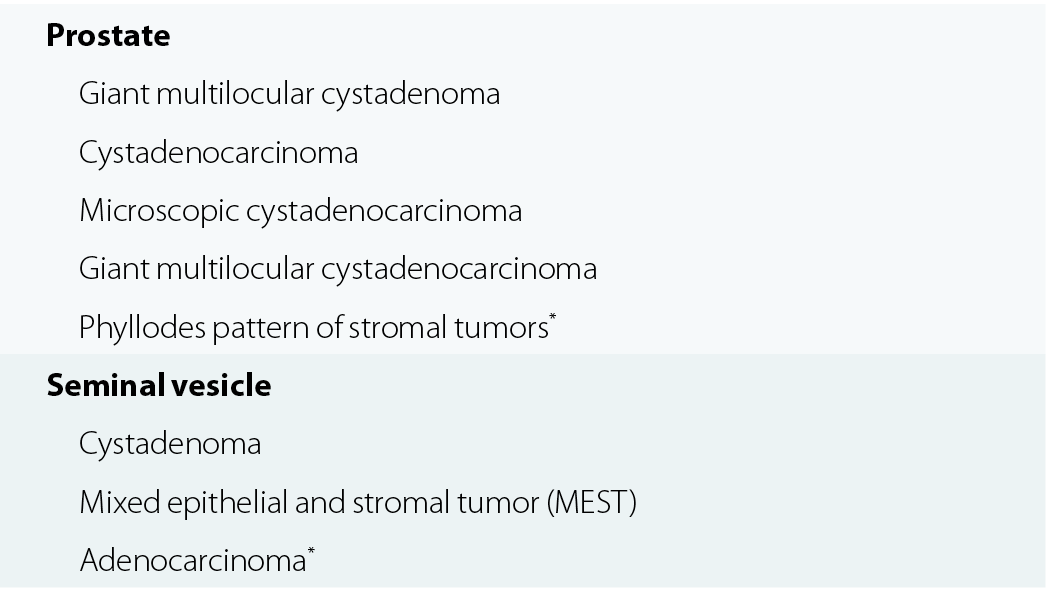1046x600 pixels.
Task: Select Mixed epithelial and stromal tumor row
Action: 358,503
